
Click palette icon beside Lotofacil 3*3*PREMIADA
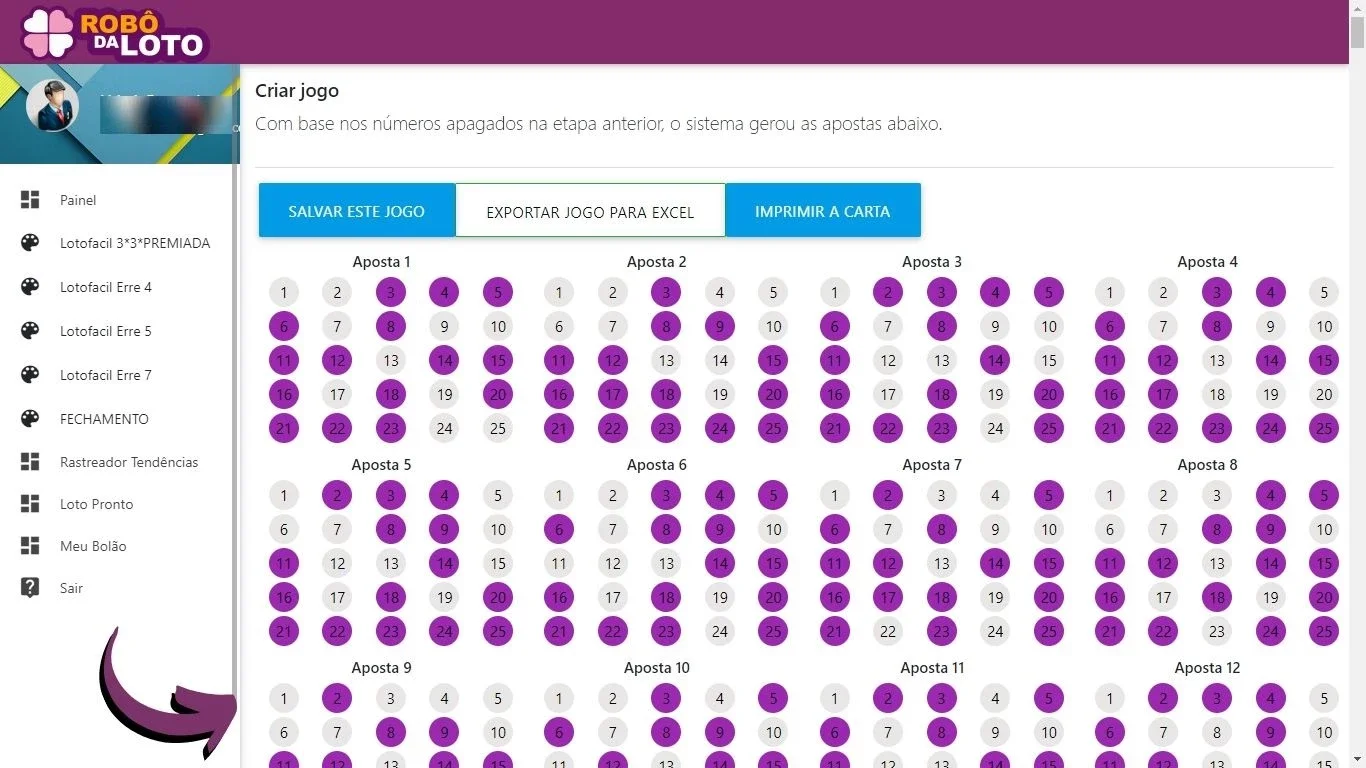[30, 243]
